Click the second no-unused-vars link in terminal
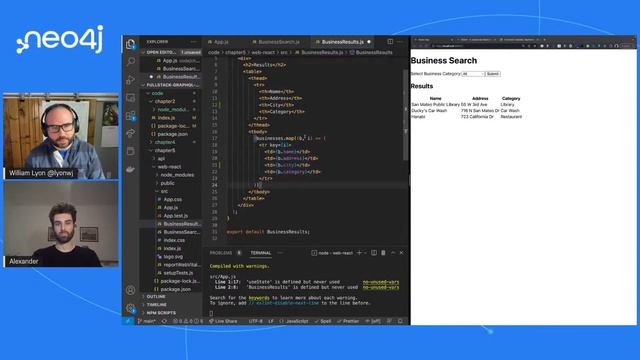The width and height of the screenshot is (640, 360). (381, 287)
